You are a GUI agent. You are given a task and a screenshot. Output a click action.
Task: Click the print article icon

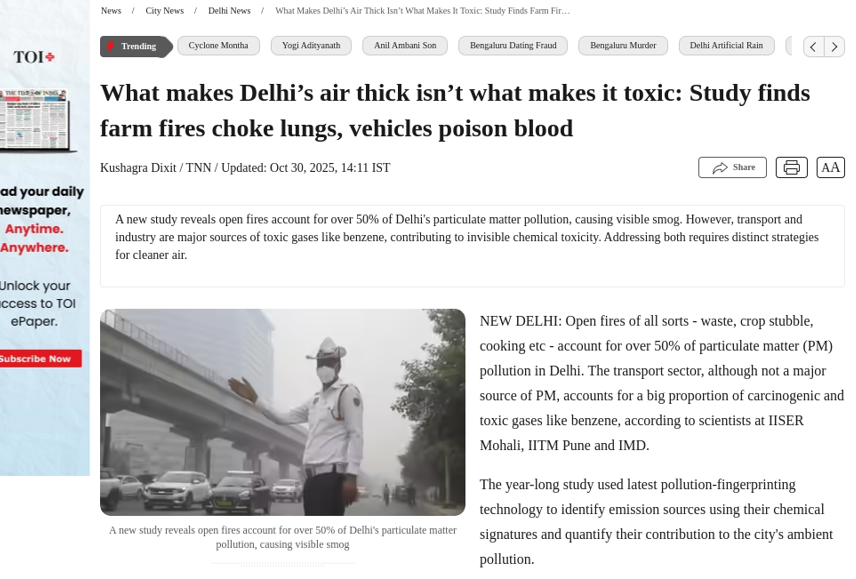pos(791,168)
